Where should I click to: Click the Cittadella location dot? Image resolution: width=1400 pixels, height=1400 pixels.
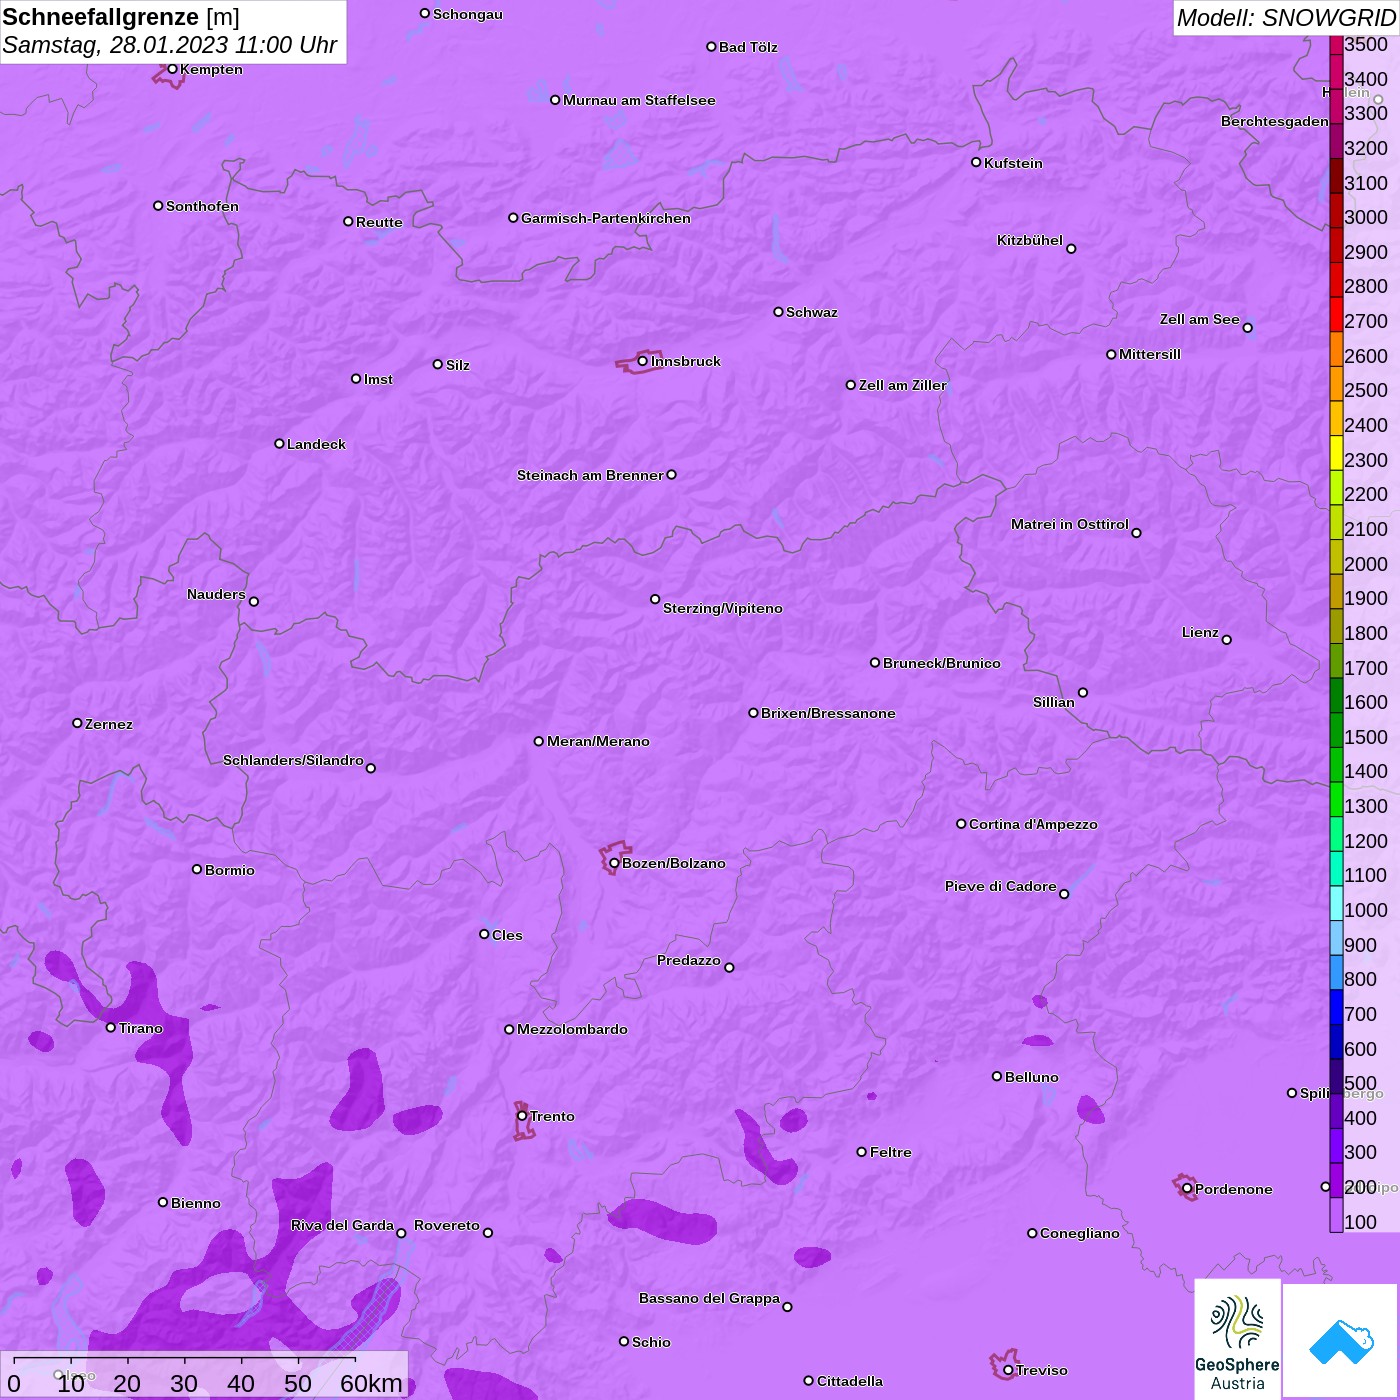(x=809, y=1381)
